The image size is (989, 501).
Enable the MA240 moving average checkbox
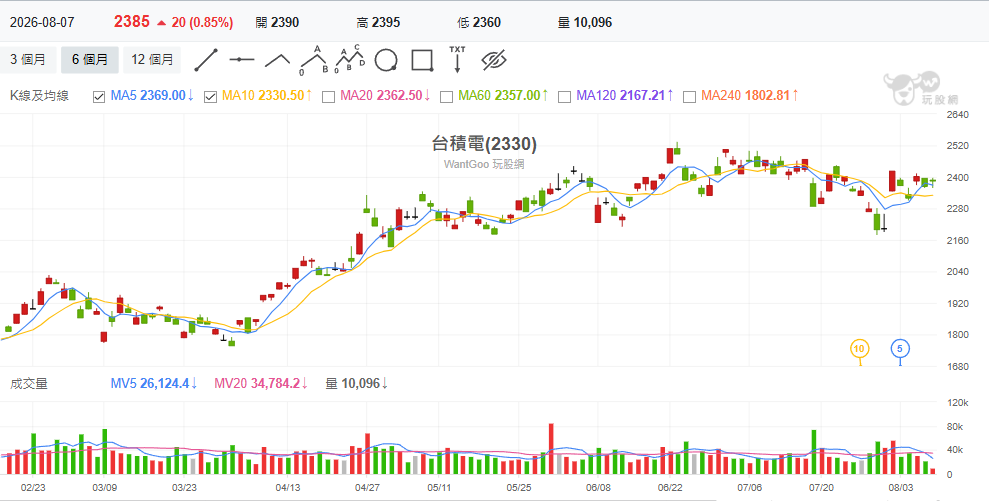[x=689, y=97]
